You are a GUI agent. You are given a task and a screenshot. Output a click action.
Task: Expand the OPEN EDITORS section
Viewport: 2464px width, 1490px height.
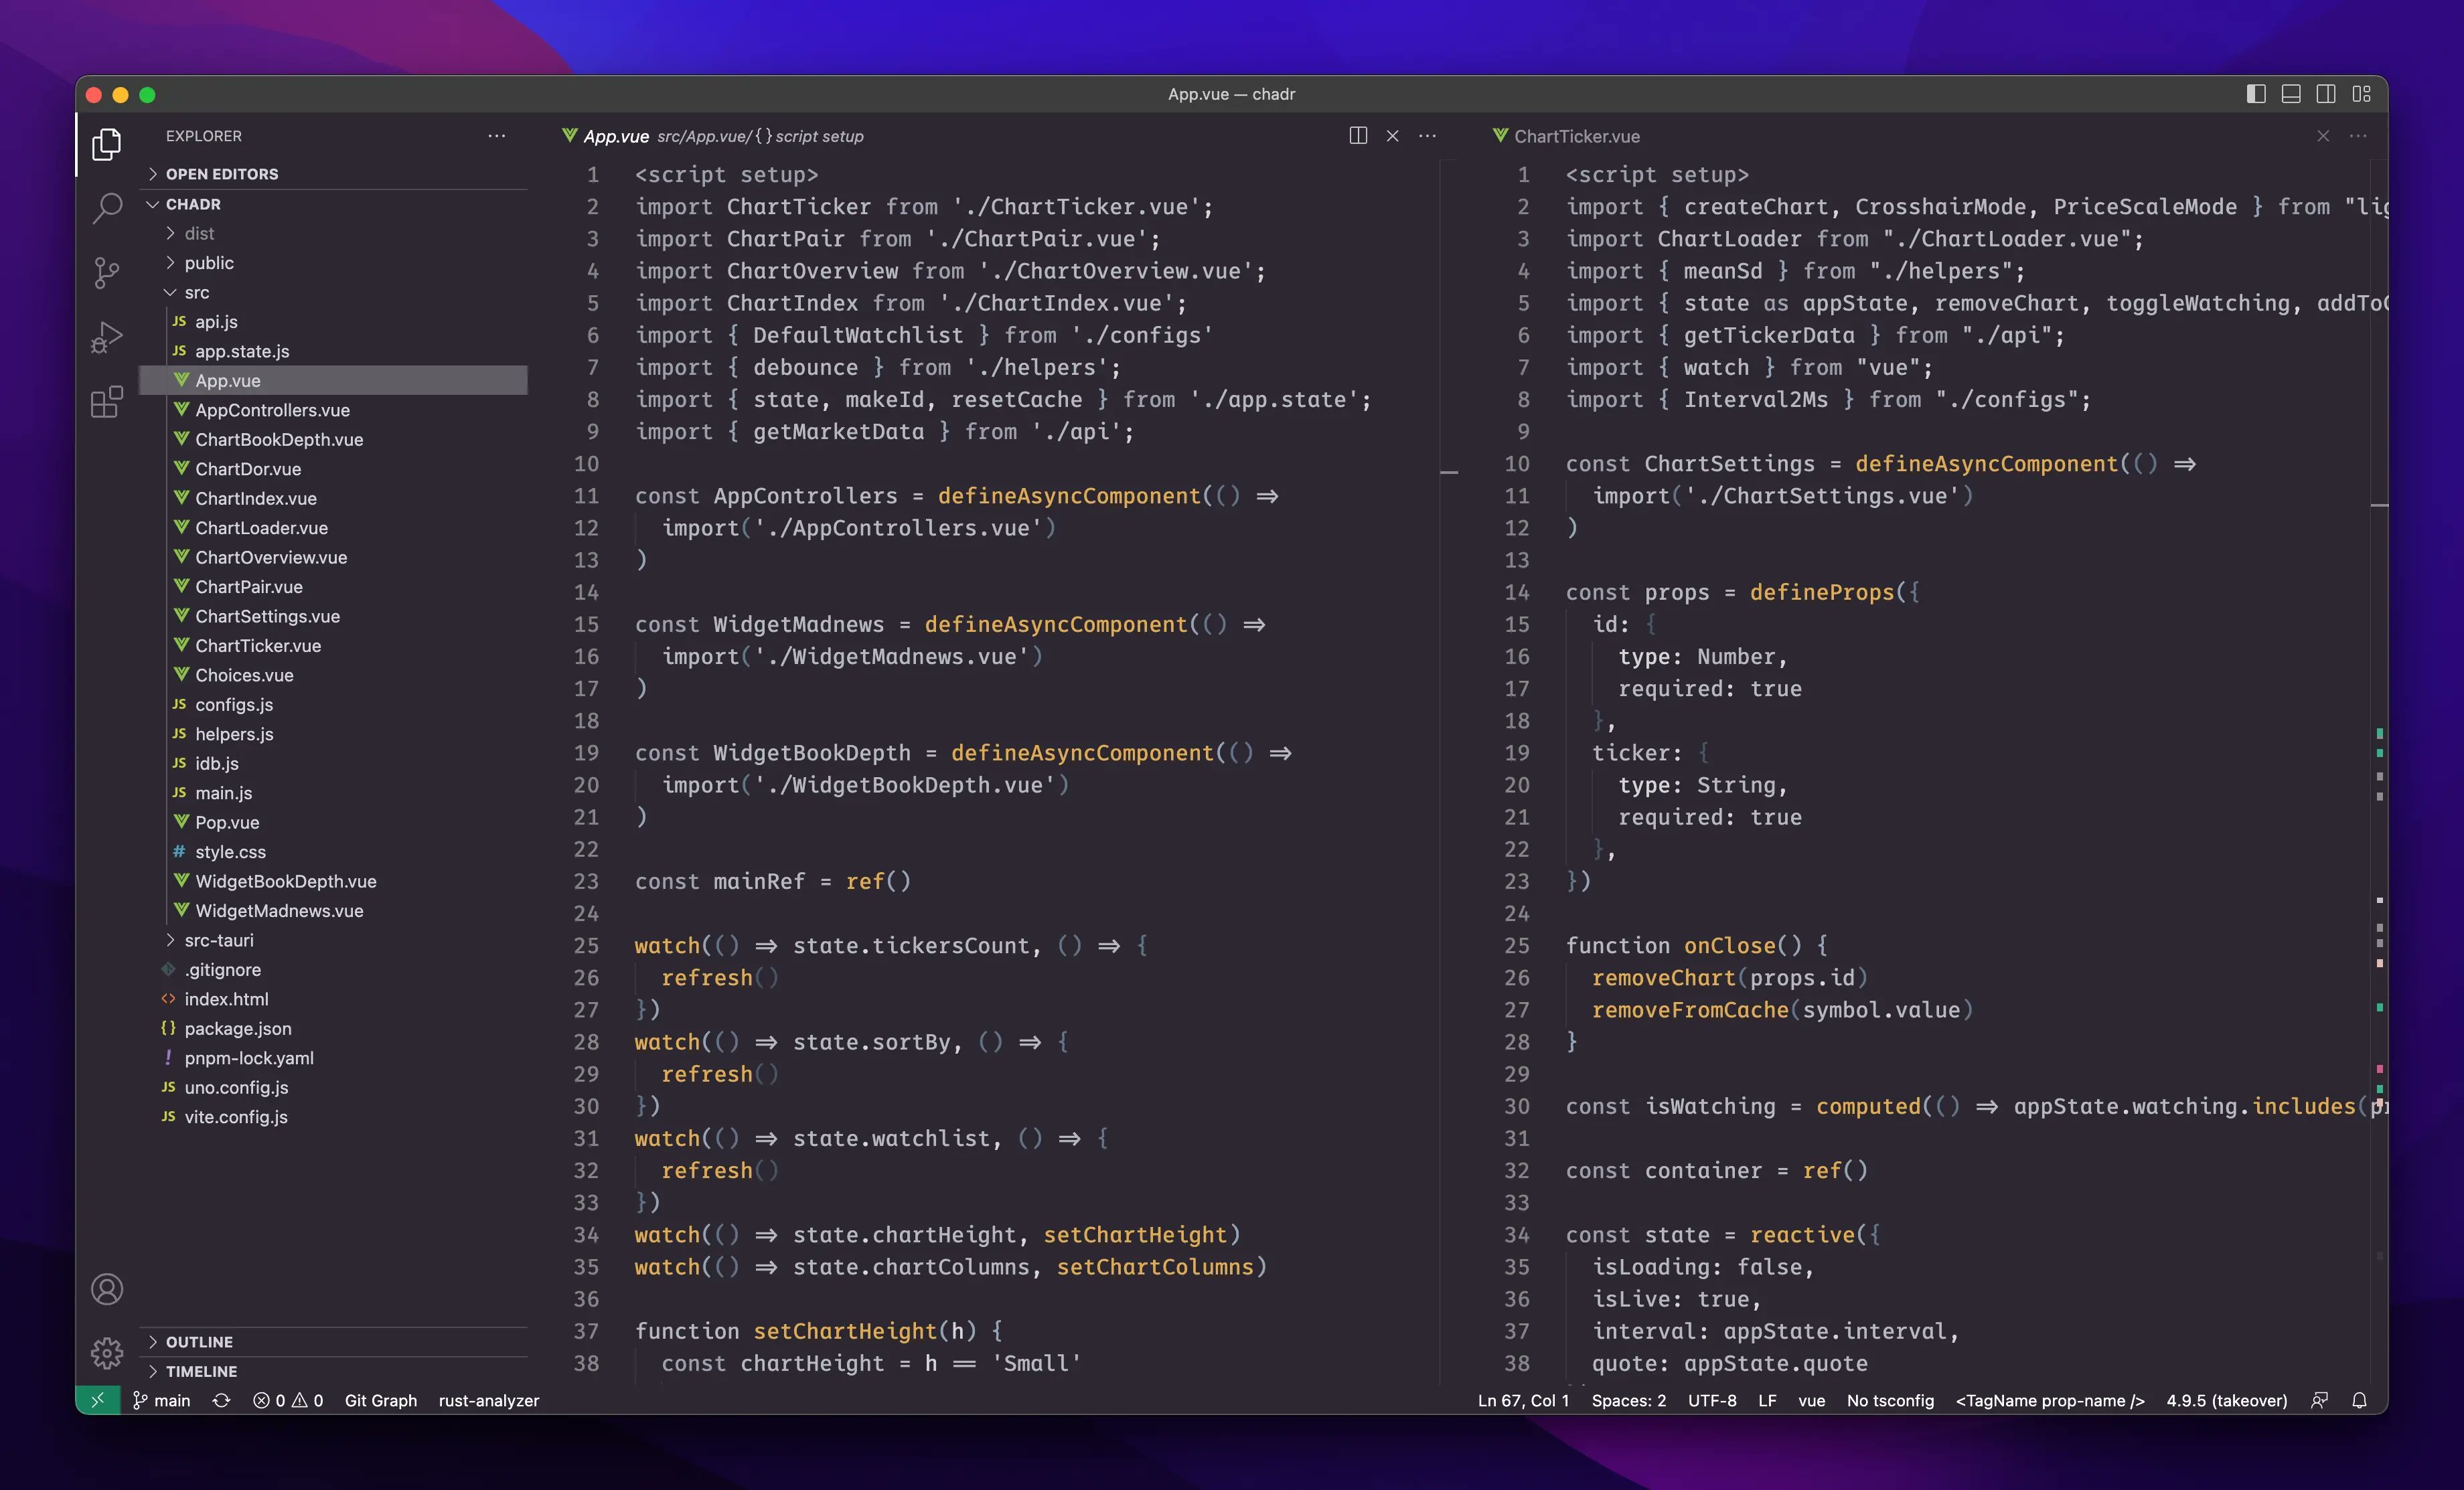222,174
